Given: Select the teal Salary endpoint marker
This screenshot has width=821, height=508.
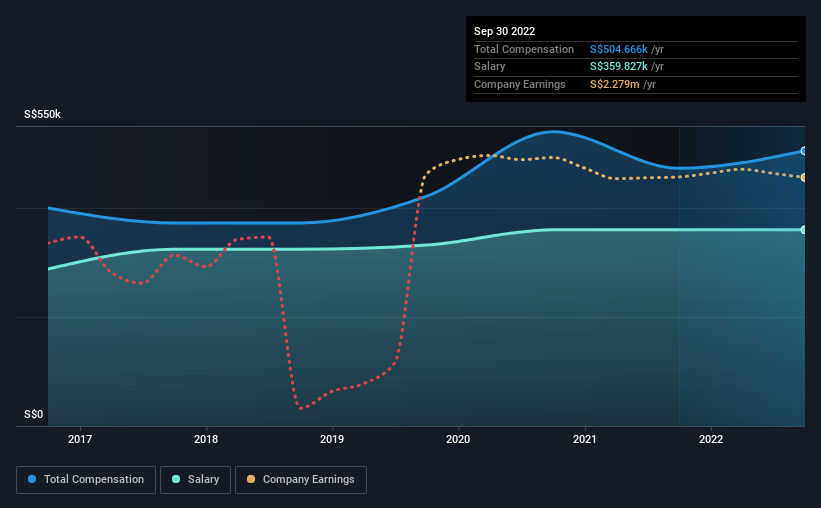Looking at the screenshot, I should tap(804, 229).
